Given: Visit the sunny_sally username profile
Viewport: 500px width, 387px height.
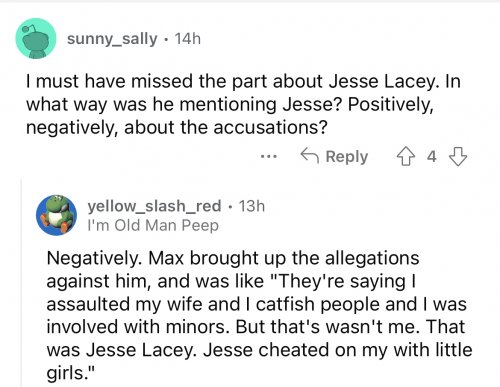Looking at the screenshot, I should pos(112,39).
